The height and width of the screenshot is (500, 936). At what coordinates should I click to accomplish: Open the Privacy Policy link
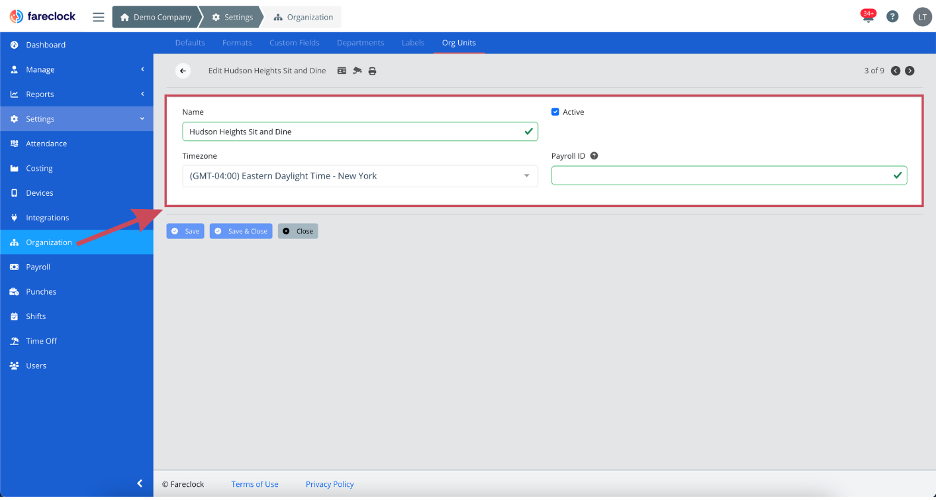click(x=330, y=484)
